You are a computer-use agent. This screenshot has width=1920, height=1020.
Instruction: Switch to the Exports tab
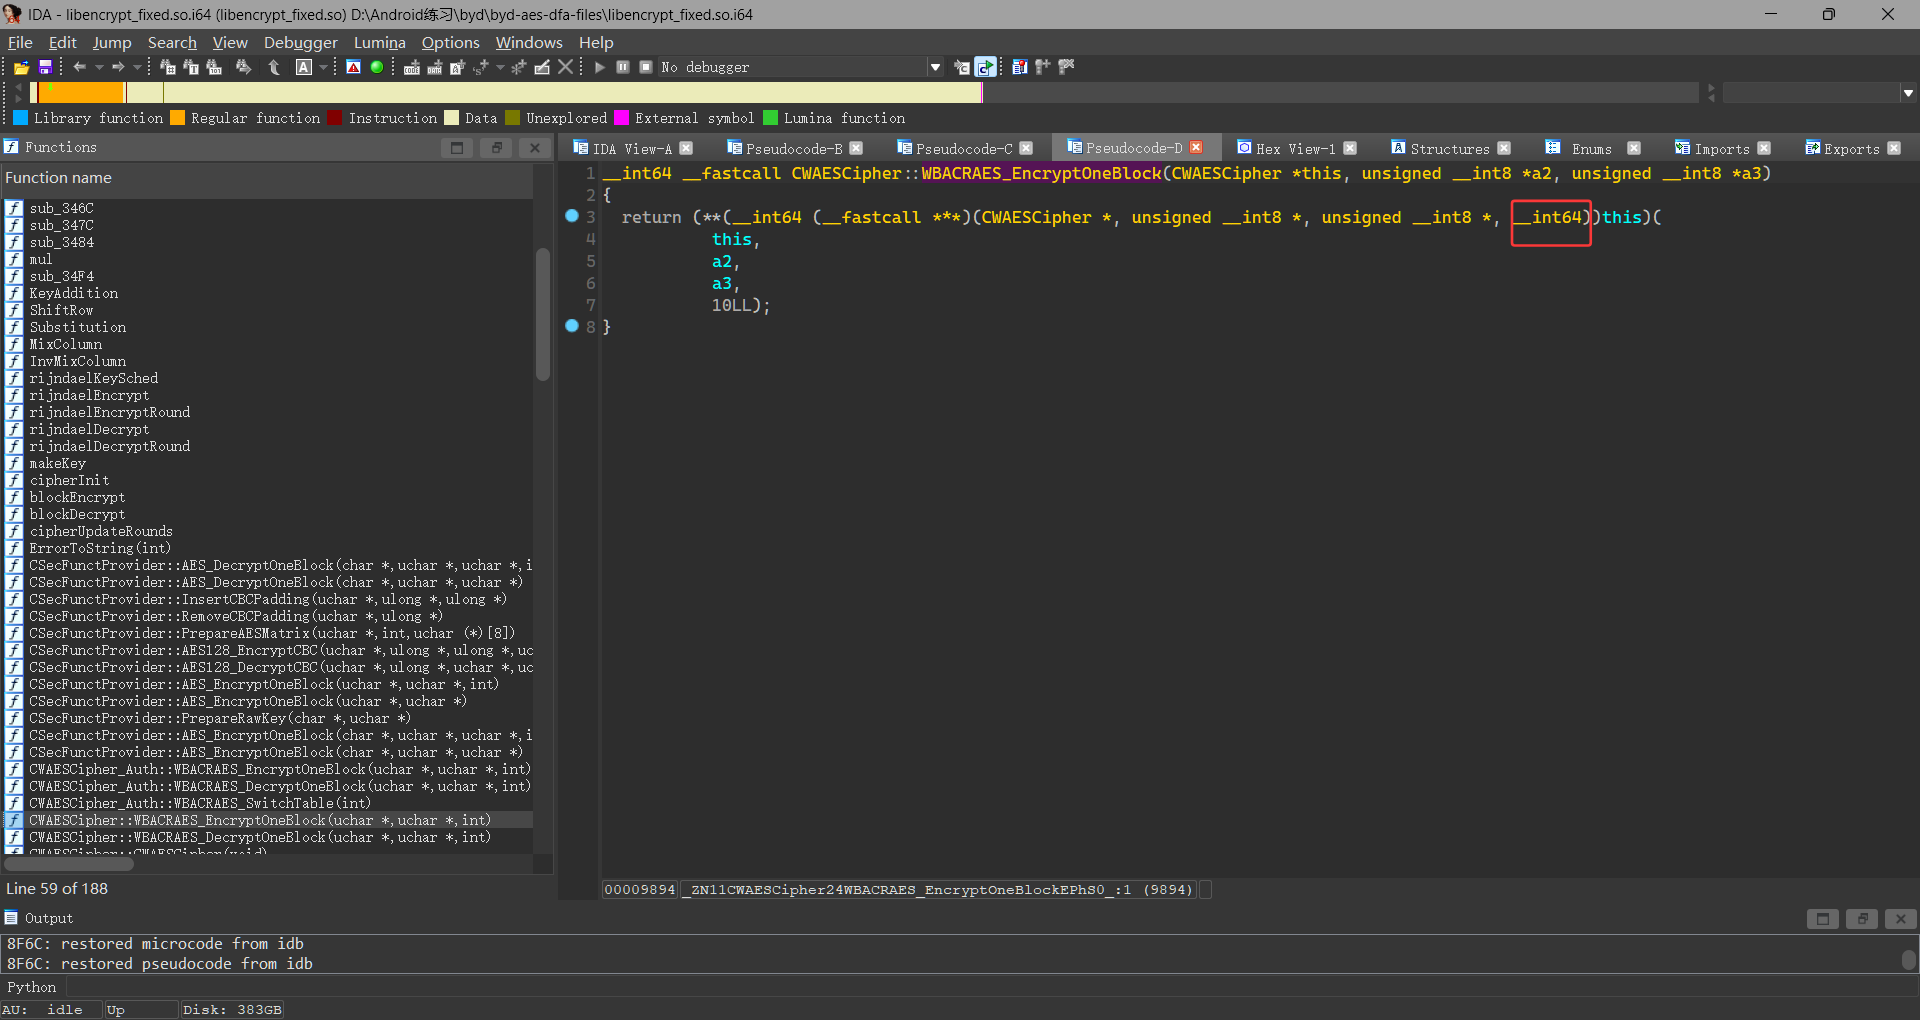pos(1851,148)
